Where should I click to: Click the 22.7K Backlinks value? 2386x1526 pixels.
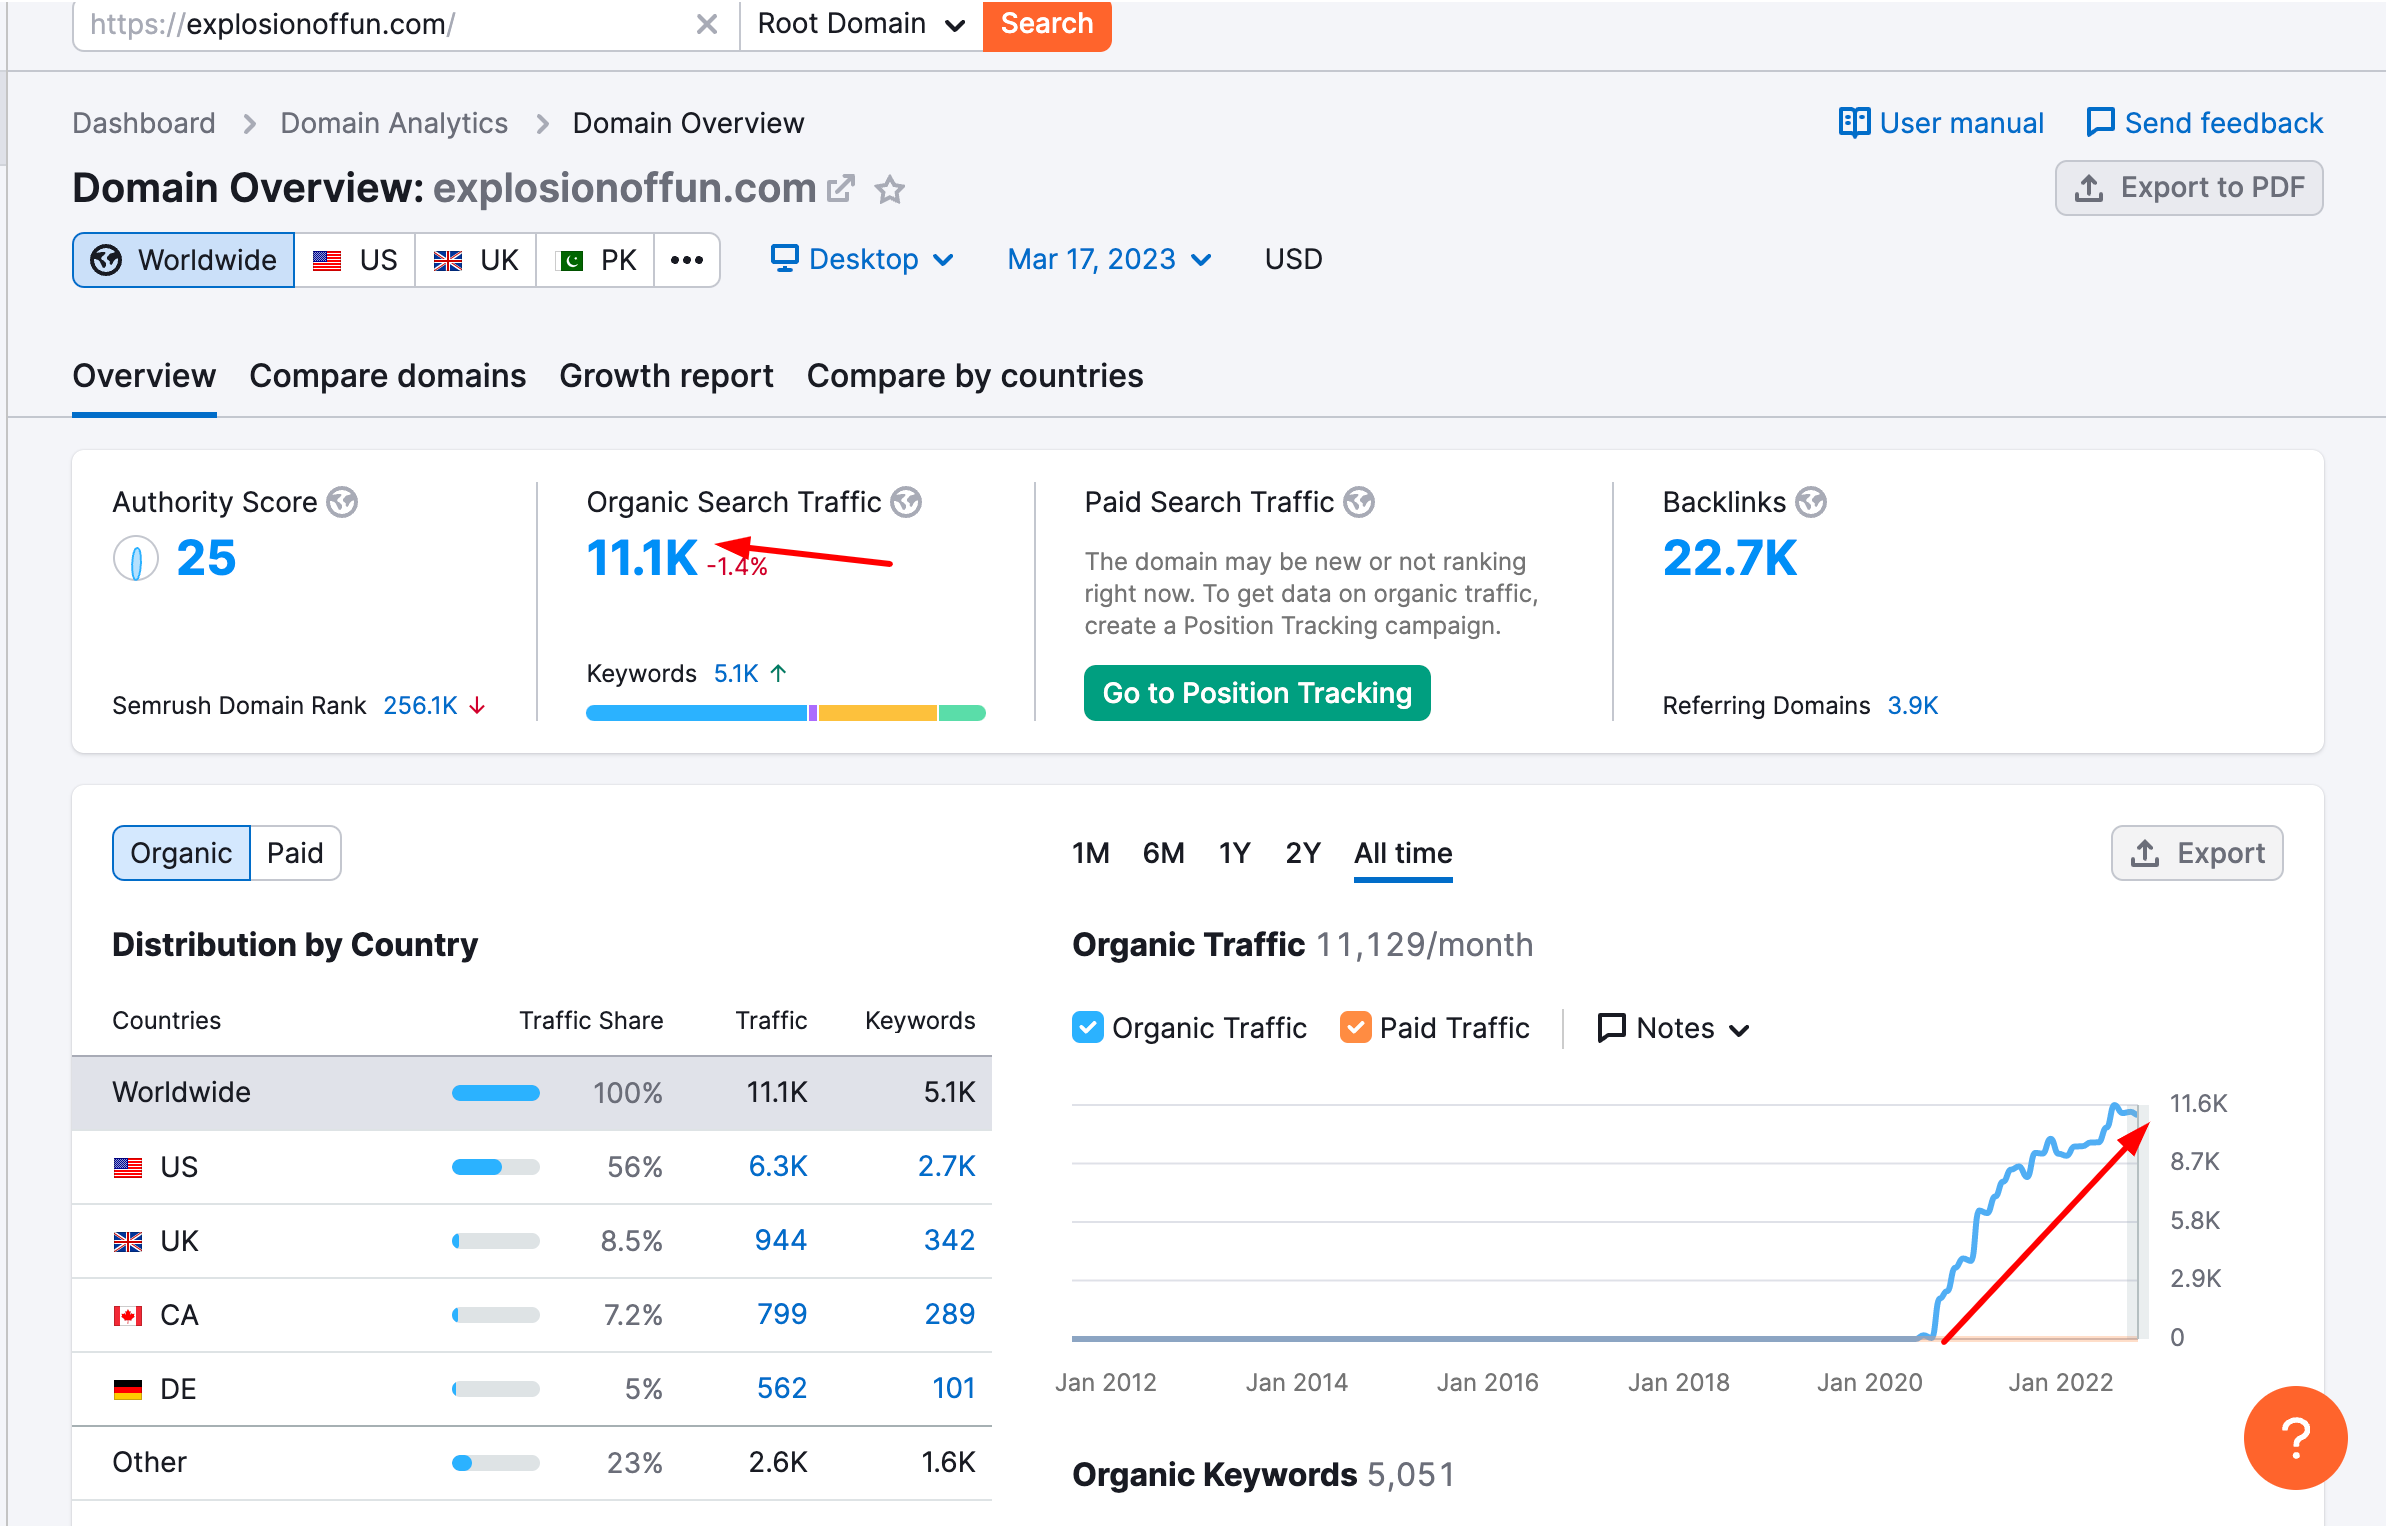coord(1730,558)
